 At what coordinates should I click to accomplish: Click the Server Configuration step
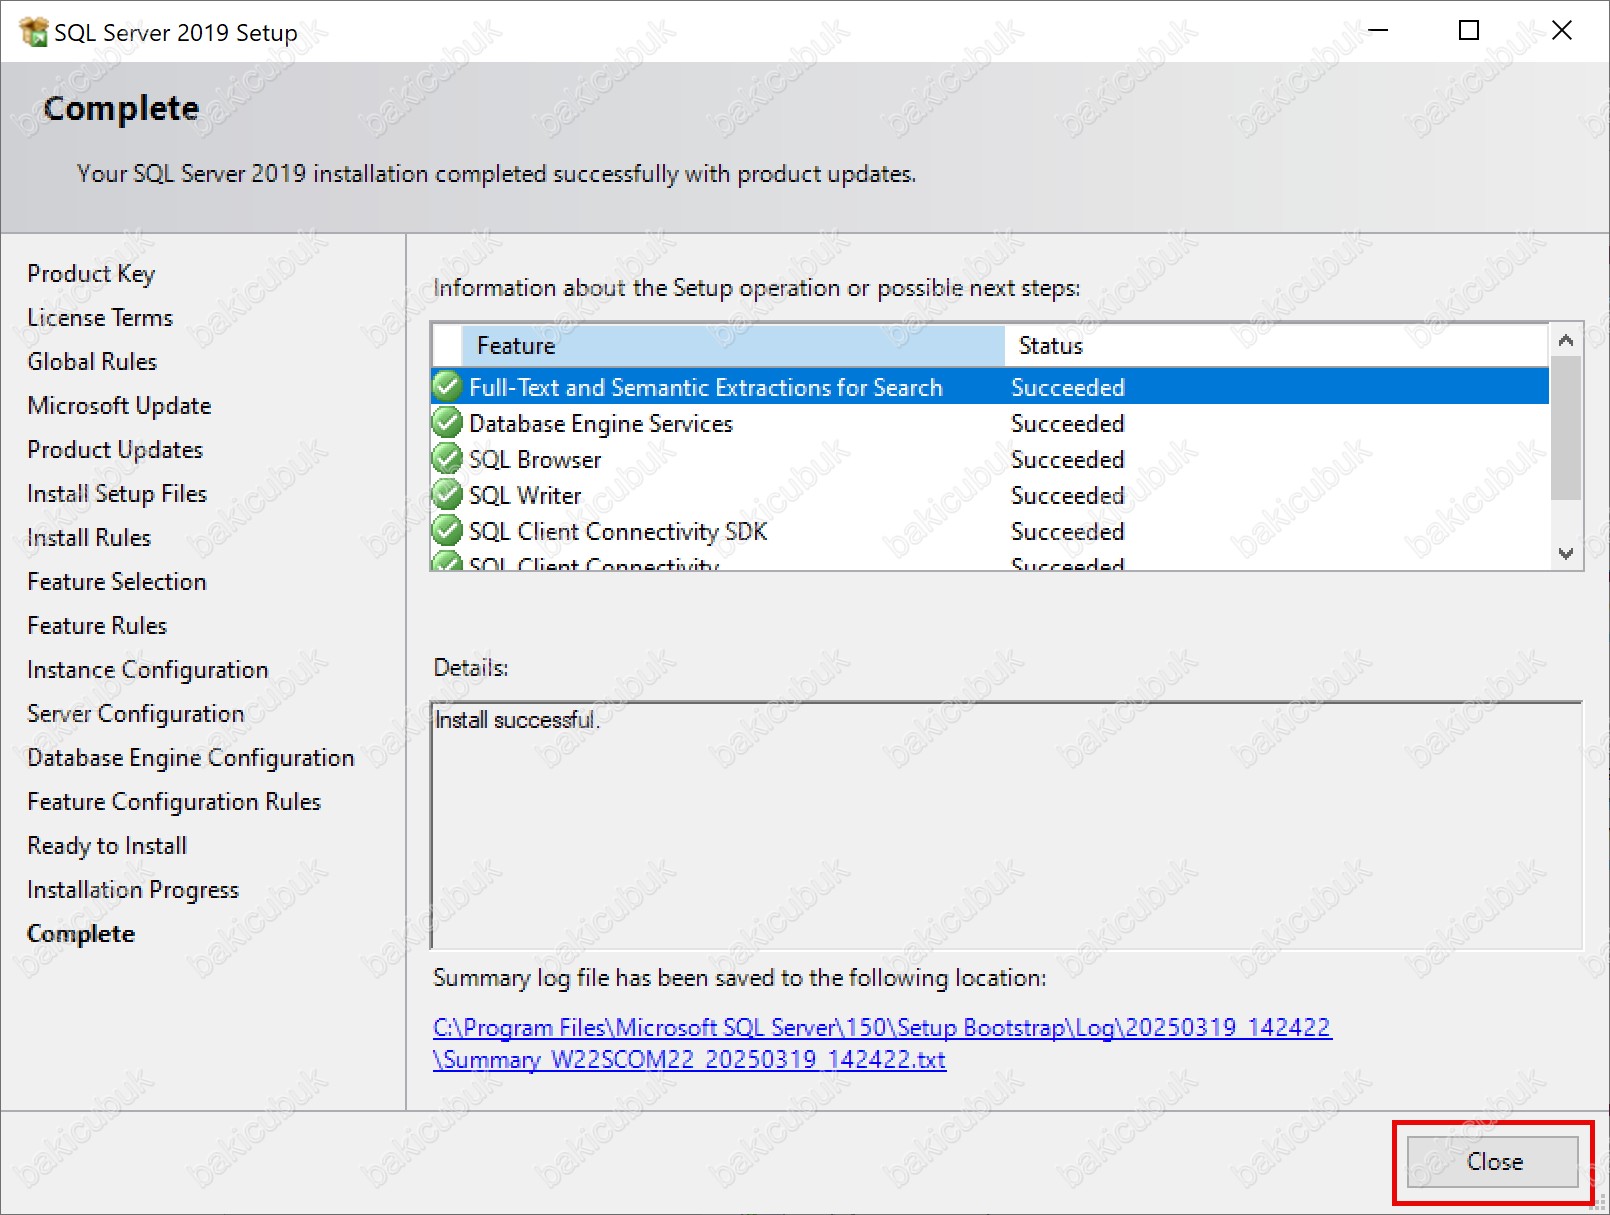click(x=136, y=714)
